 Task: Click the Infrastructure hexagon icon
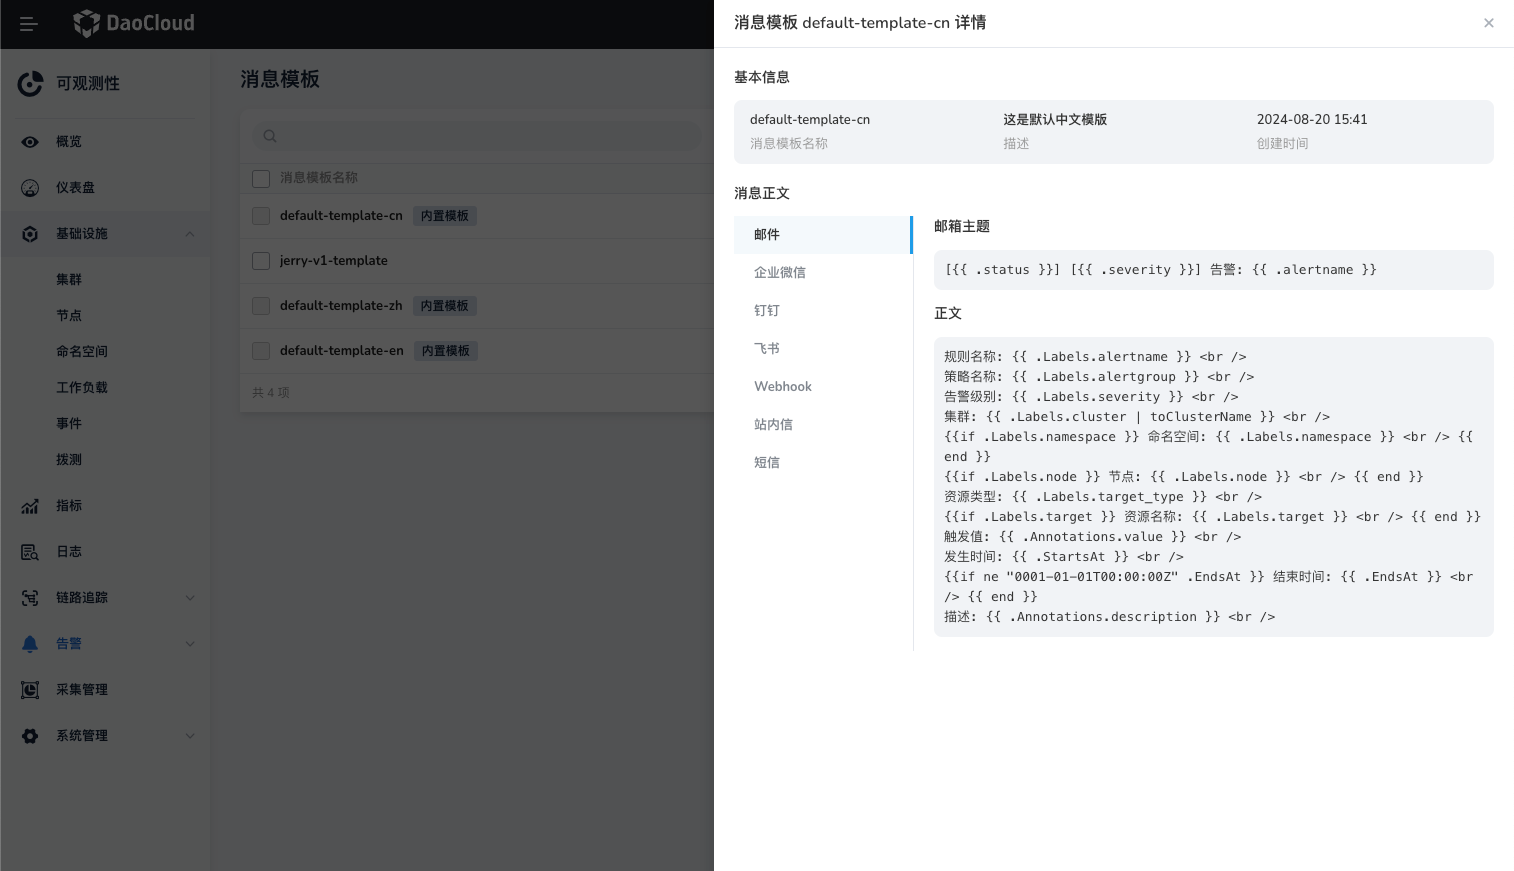click(x=30, y=234)
